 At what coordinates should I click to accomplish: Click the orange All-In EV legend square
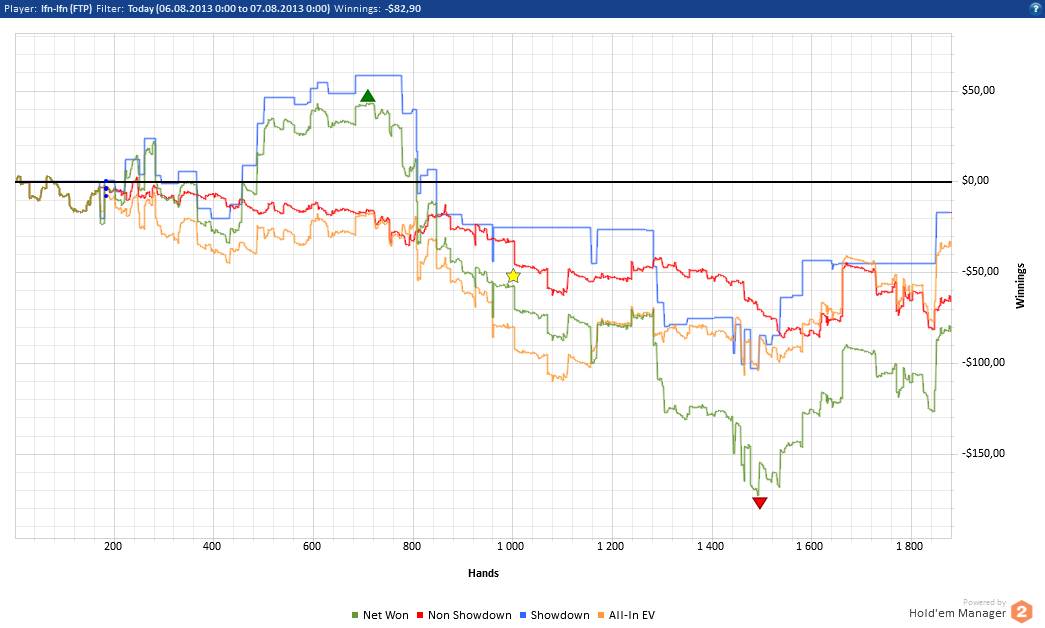coord(600,616)
